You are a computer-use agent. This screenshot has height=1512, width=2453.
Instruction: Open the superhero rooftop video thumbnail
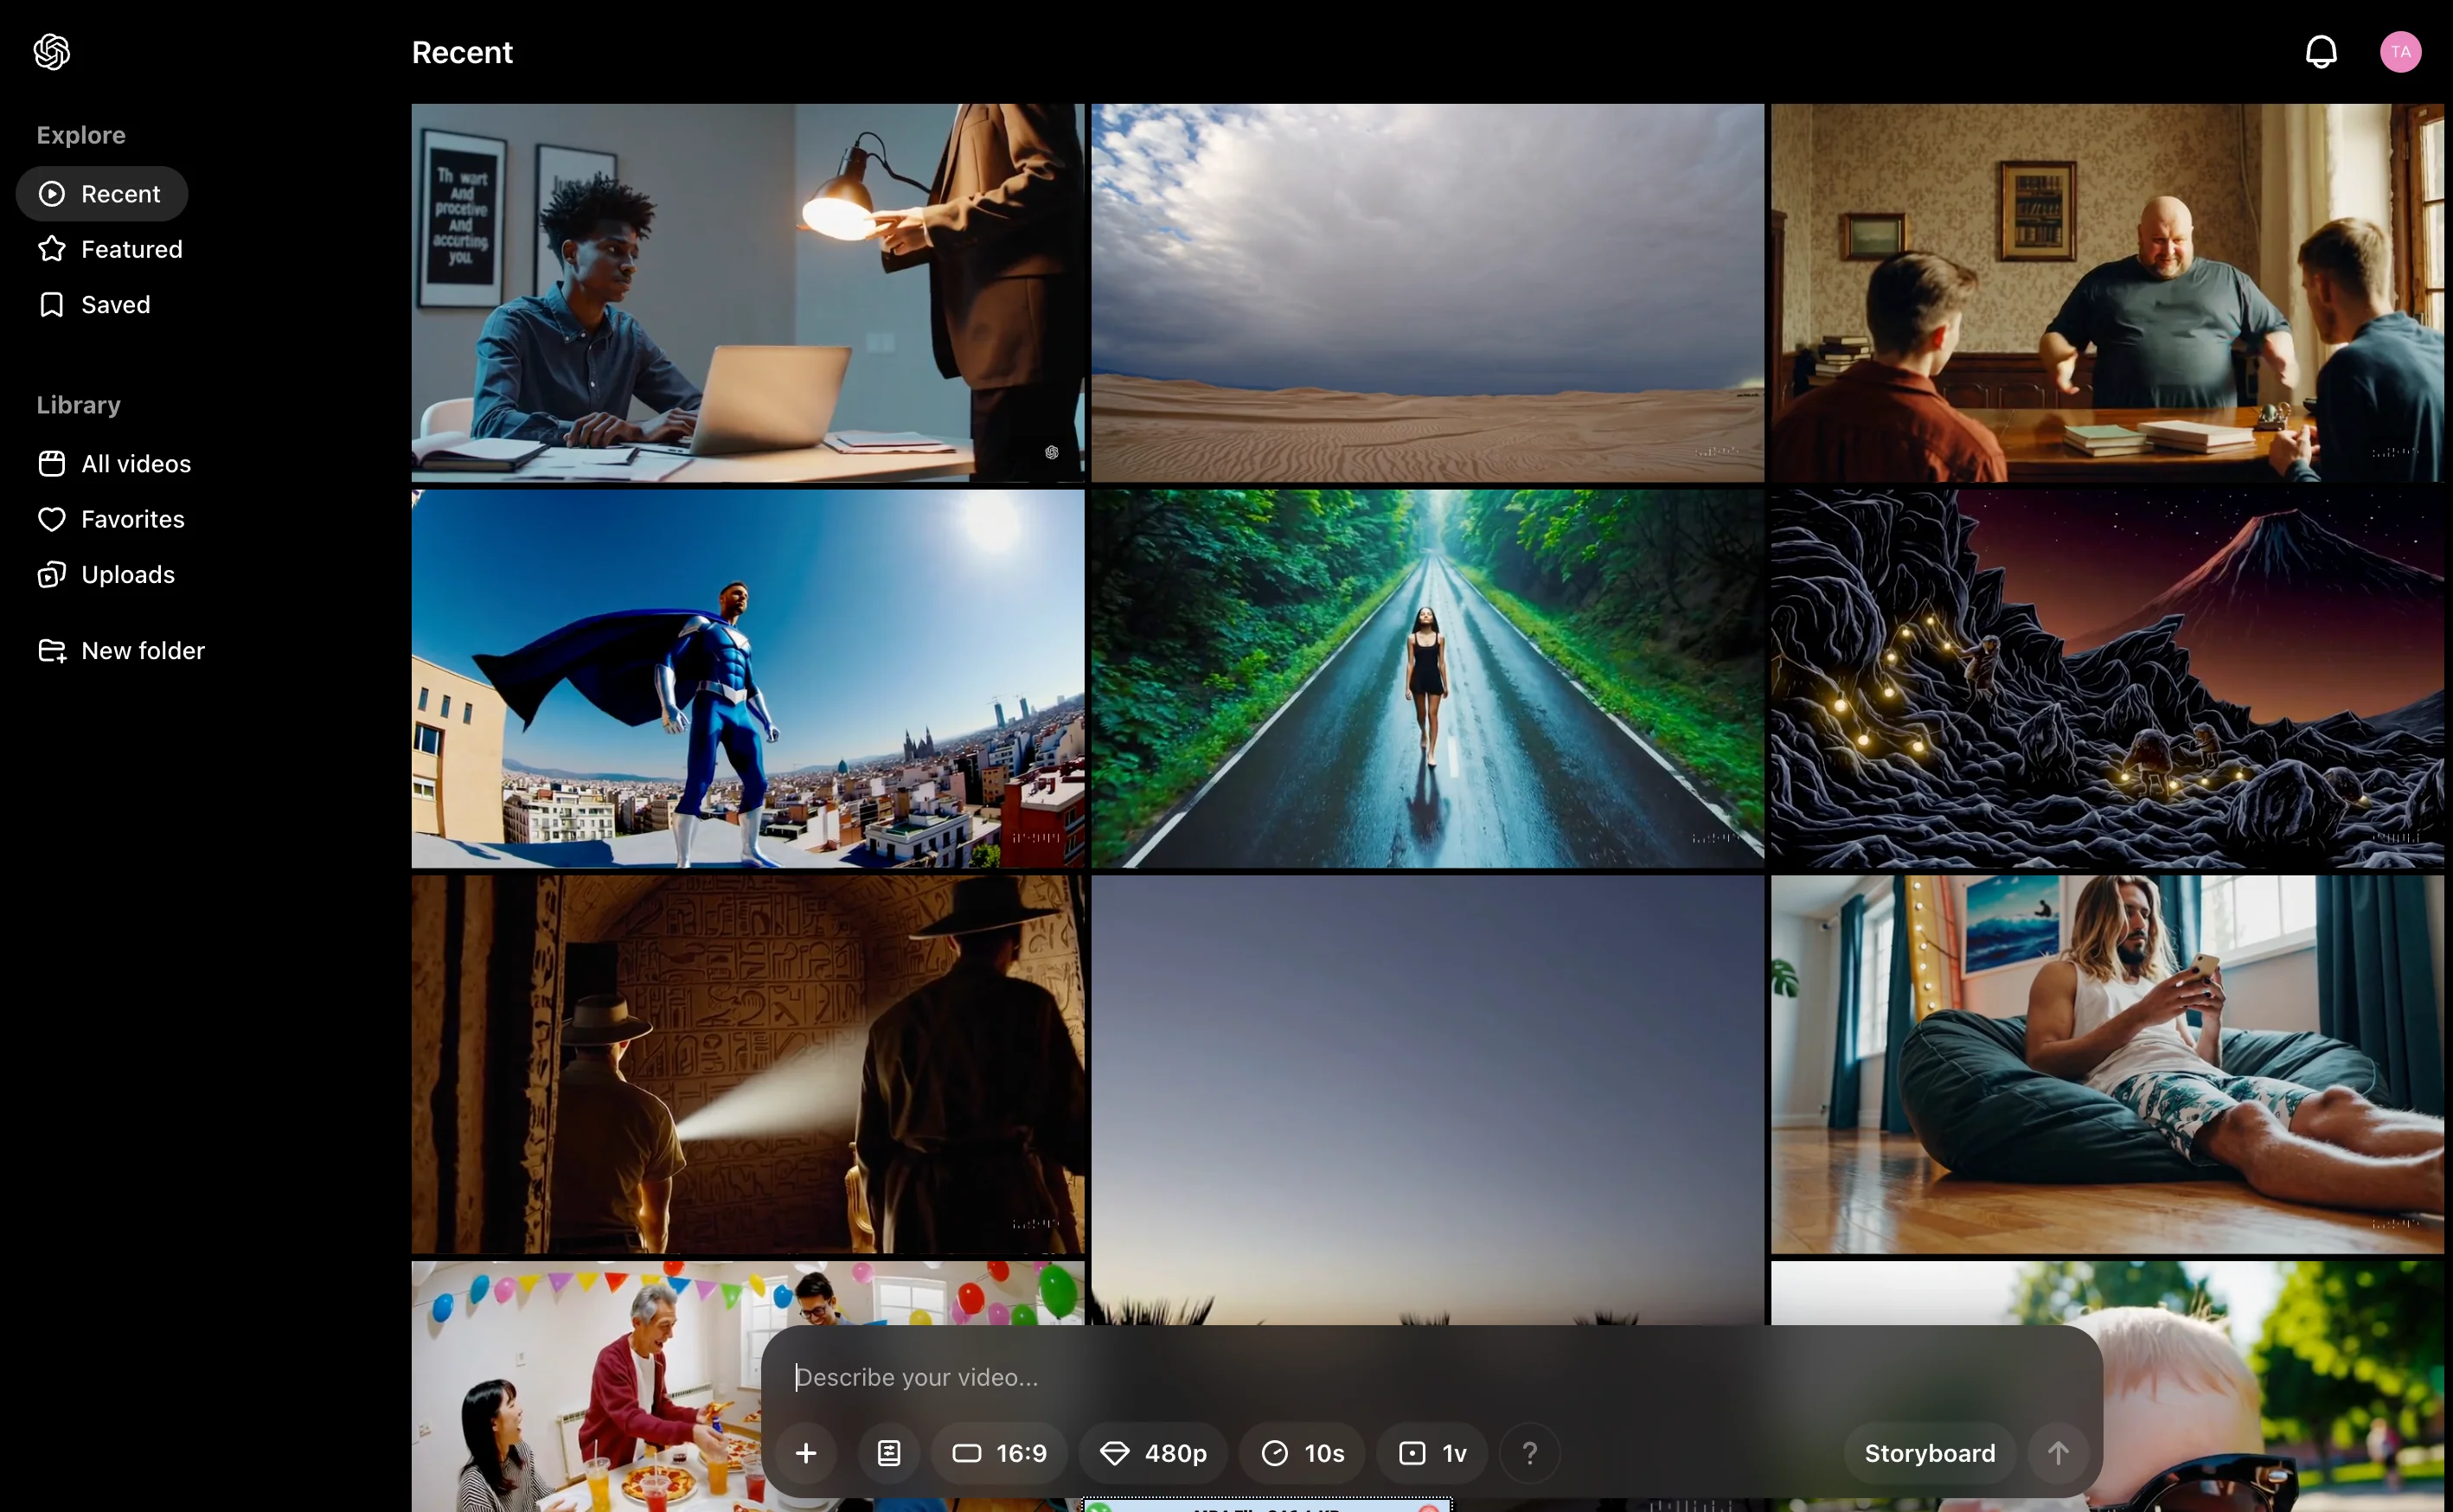pos(747,679)
